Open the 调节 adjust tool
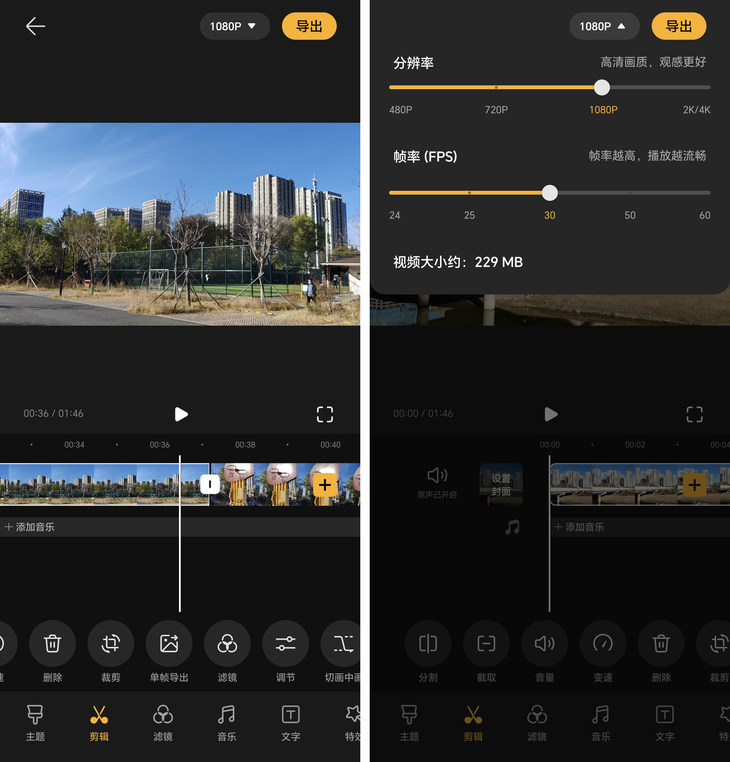 (x=286, y=652)
